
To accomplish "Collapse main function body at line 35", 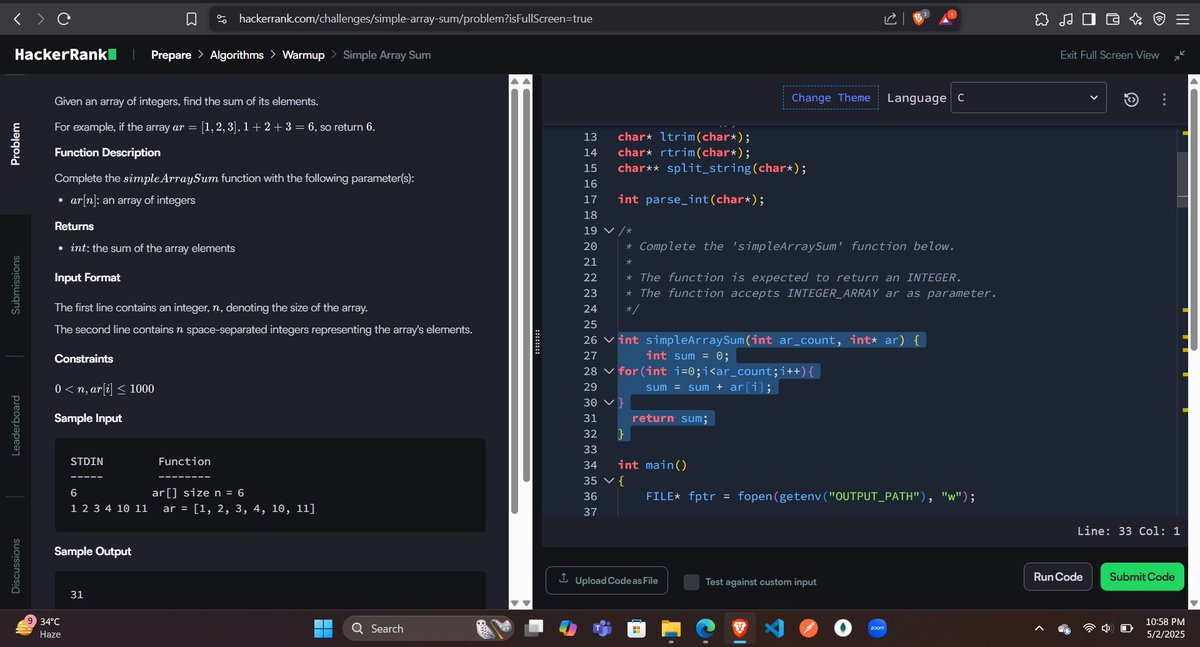I will [609, 481].
